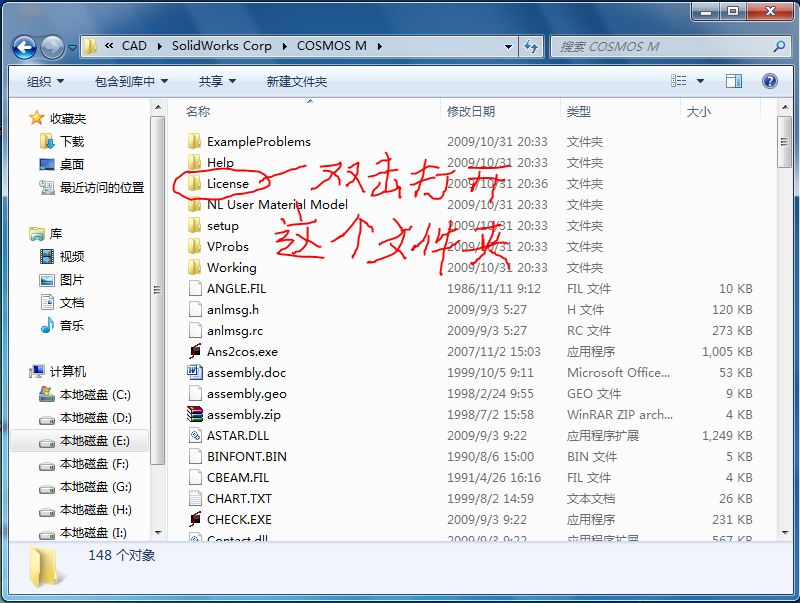Open the 视频 library

[62, 256]
